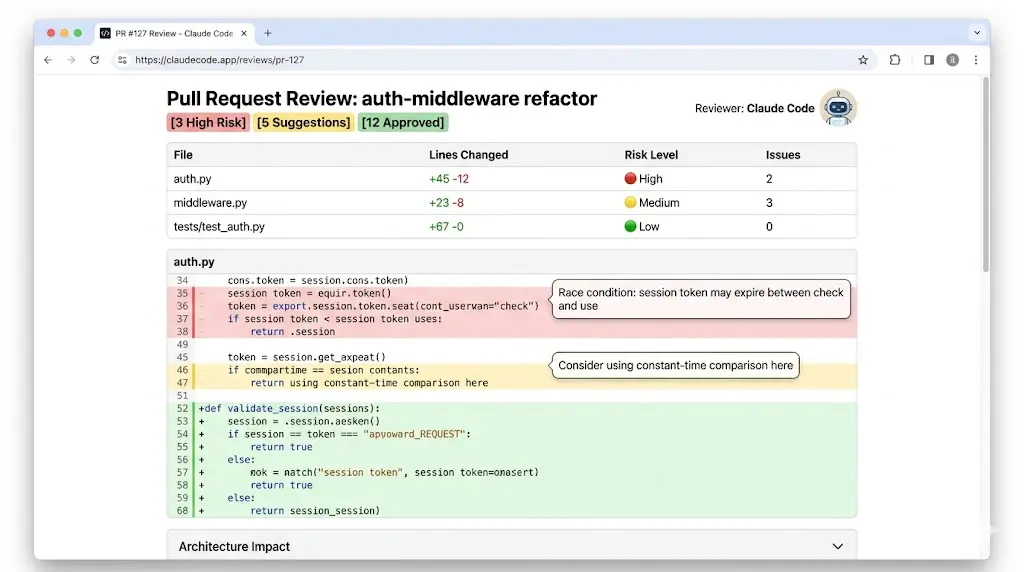Open the tab search dropdown arrow
The height and width of the screenshot is (572, 1024).
(x=976, y=33)
